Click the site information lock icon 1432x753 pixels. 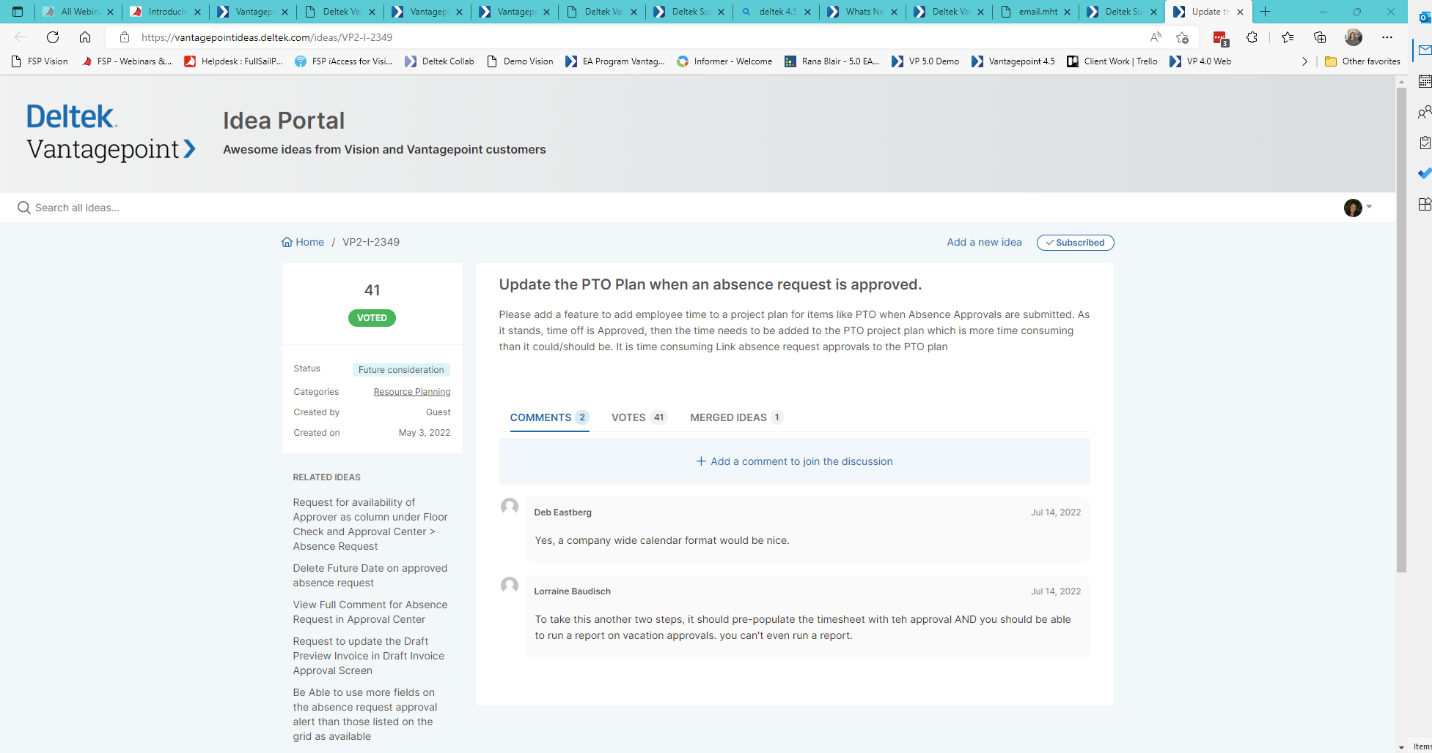click(x=125, y=37)
